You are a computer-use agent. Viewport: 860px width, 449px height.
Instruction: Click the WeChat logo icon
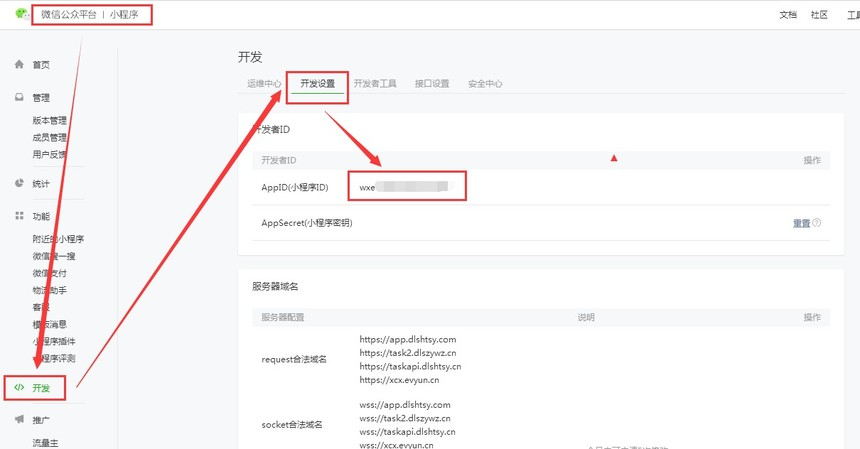point(21,14)
